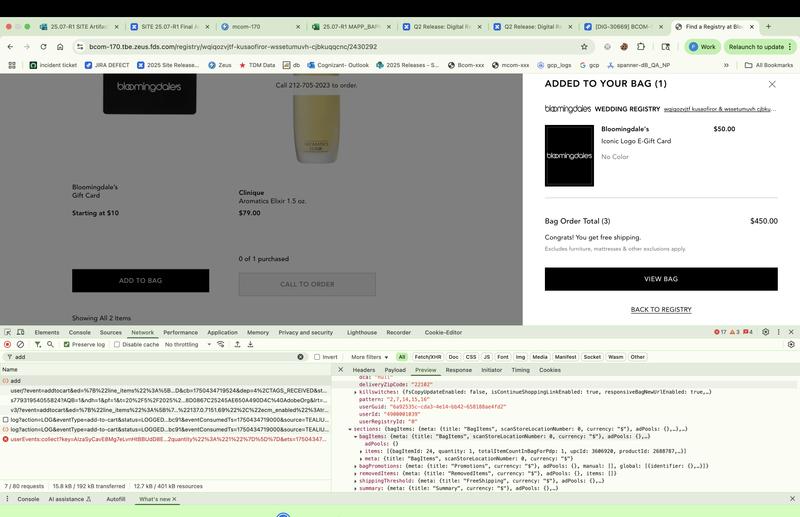Expand the shippingThreshold object in preview
The width and height of the screenshot is (800, 517).
356,481
